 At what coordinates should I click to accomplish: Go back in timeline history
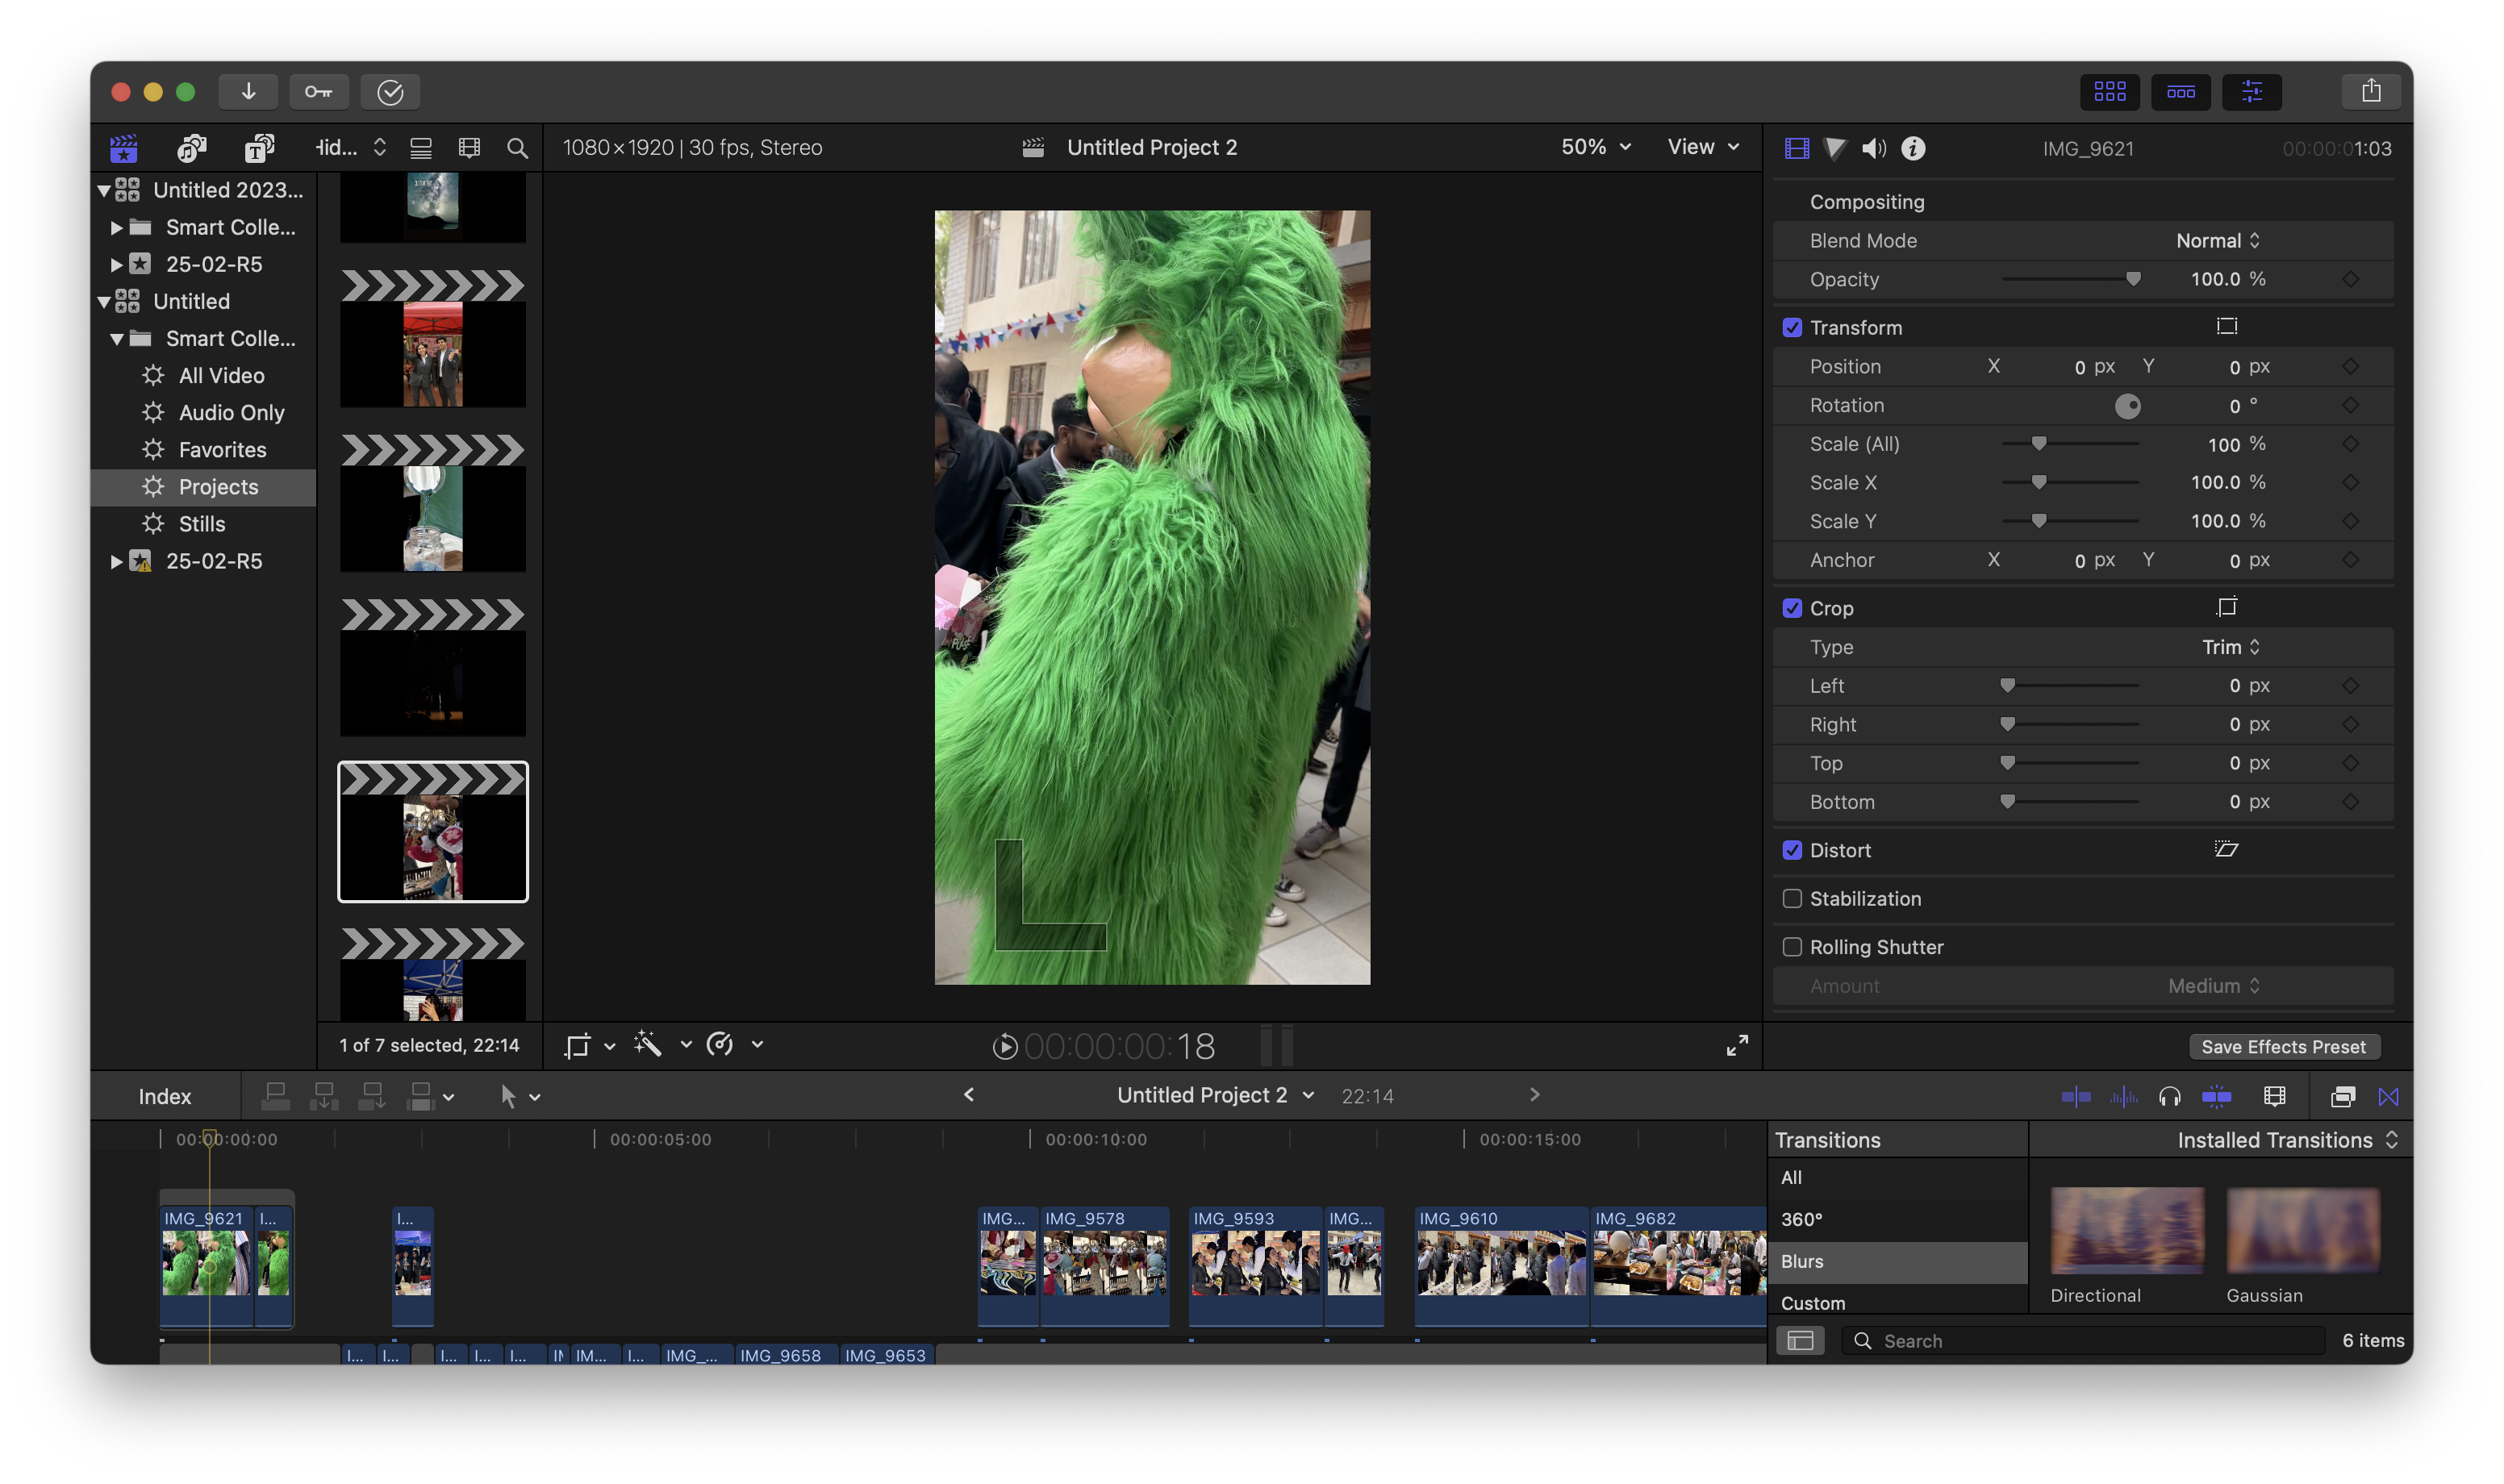click(968, 1095)
